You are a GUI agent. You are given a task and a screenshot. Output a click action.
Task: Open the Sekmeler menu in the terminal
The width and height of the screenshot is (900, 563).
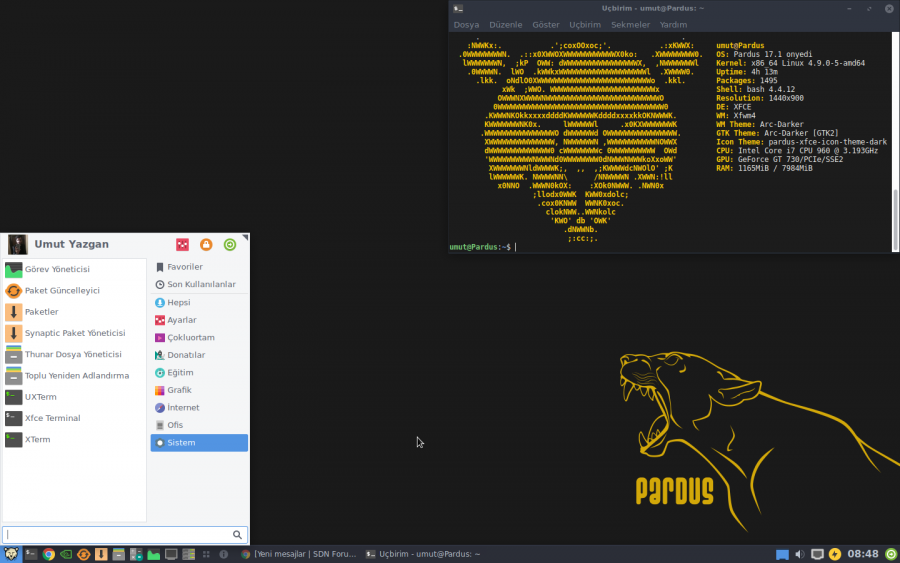pyautogui.click(x=630, y=25)
